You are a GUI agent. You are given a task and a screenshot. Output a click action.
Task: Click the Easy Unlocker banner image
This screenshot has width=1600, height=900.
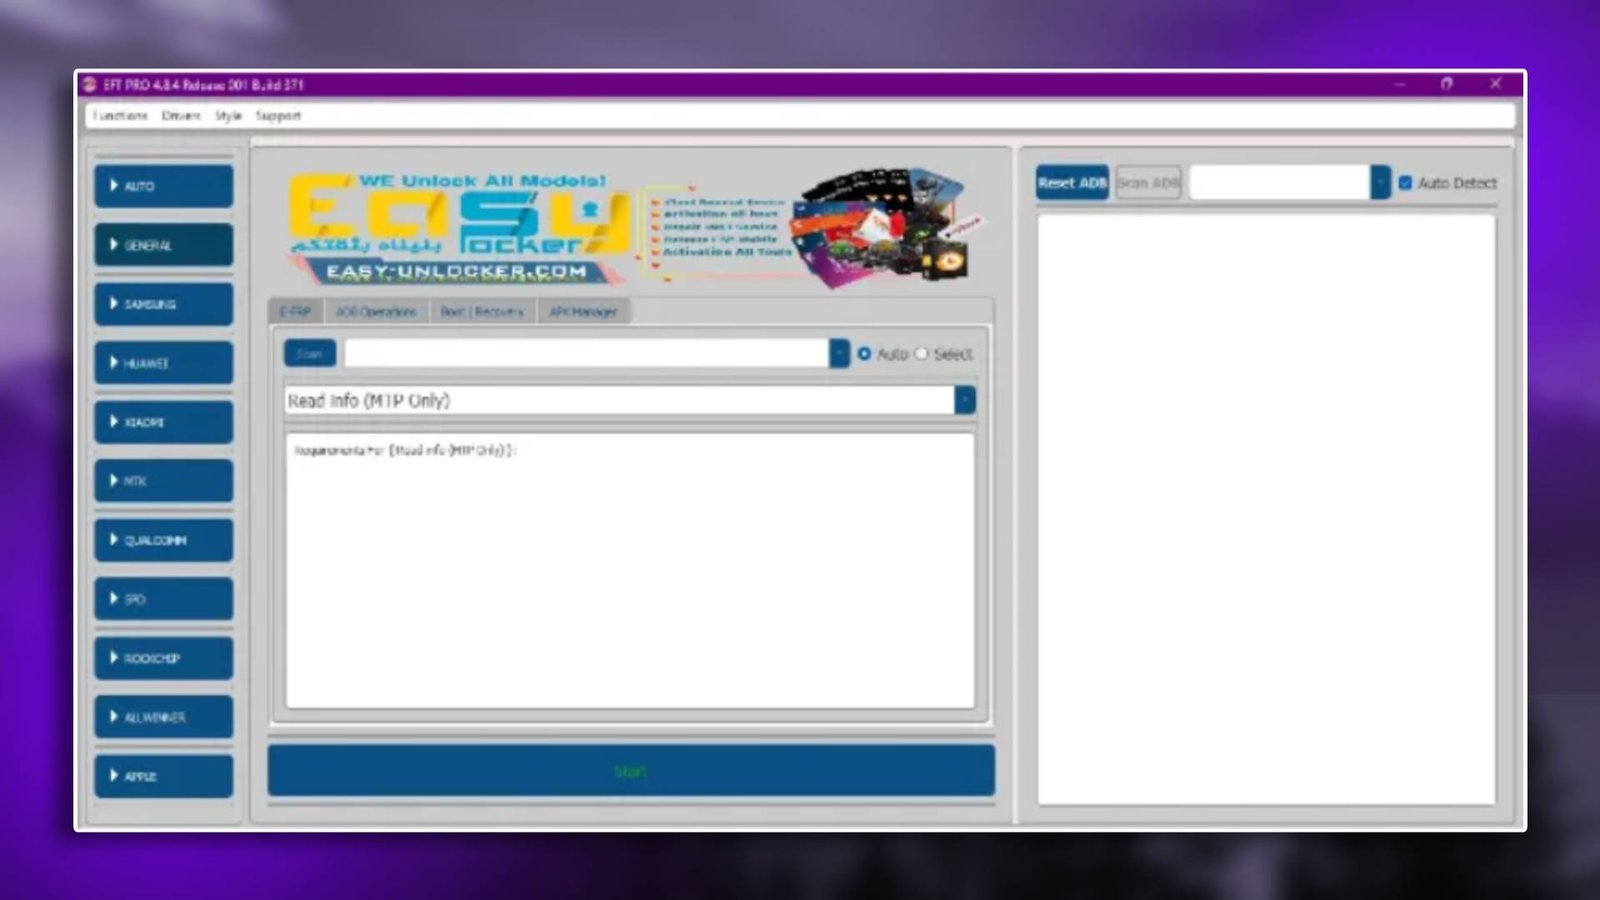coord(630,227)
